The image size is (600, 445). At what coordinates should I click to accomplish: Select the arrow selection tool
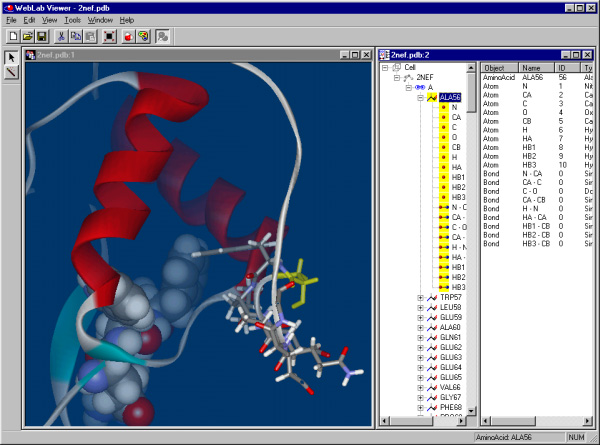(10, 58)
